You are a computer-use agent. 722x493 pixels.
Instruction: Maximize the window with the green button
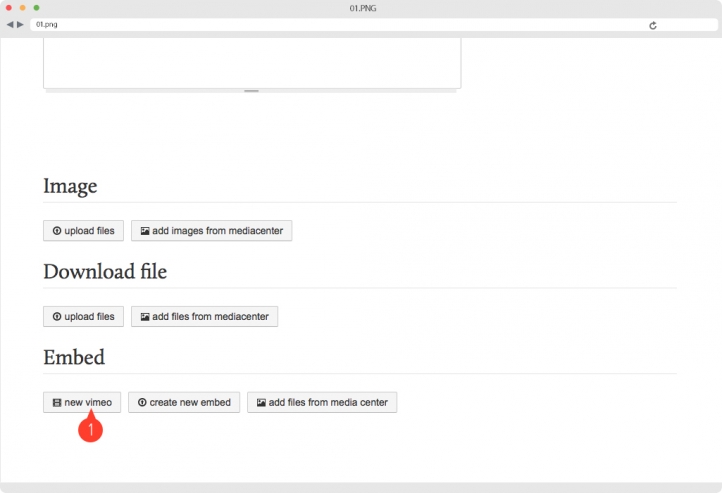36,8
